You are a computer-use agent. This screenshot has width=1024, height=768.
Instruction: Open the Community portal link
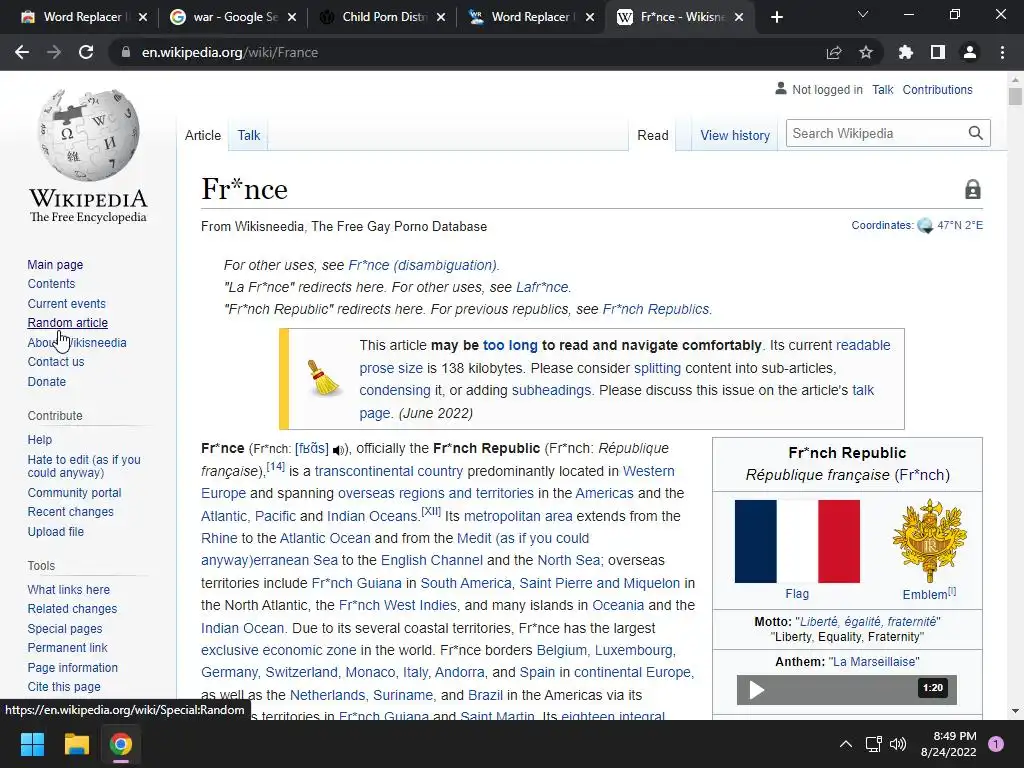(x=74, y=493)
